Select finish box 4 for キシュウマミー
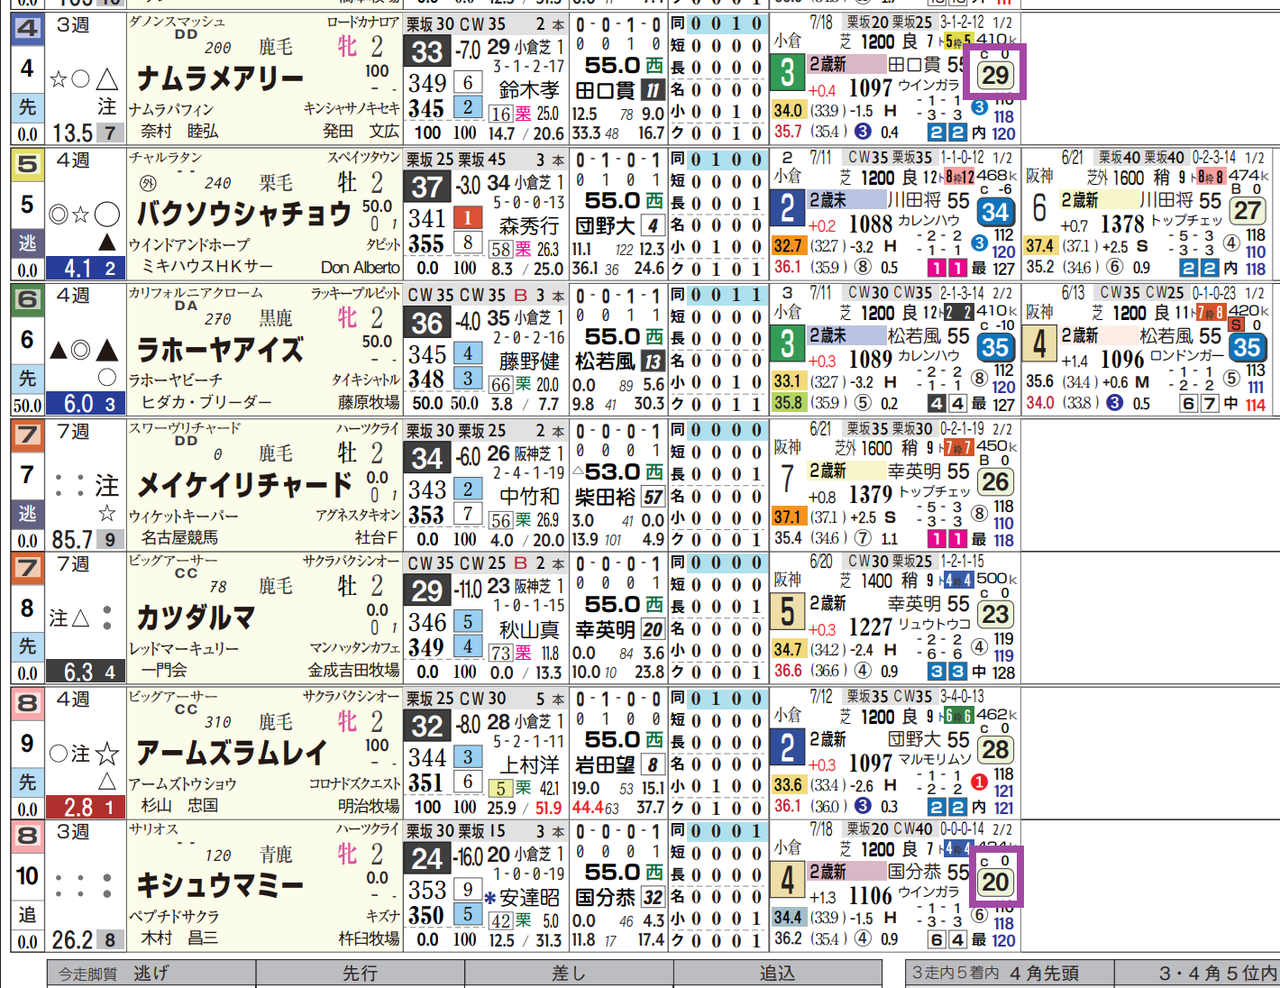 (788, 879)
